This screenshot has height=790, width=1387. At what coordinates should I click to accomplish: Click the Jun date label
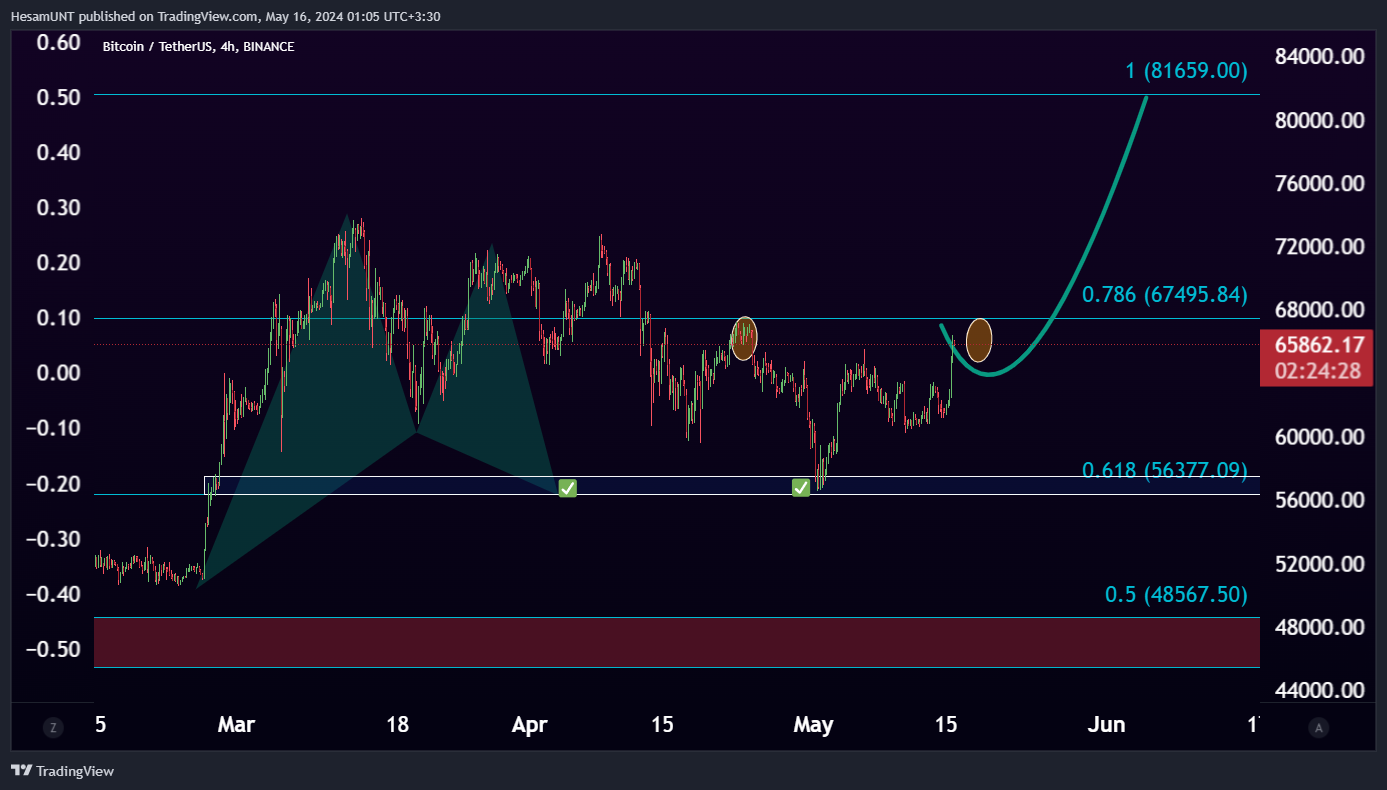(1106, 724)
